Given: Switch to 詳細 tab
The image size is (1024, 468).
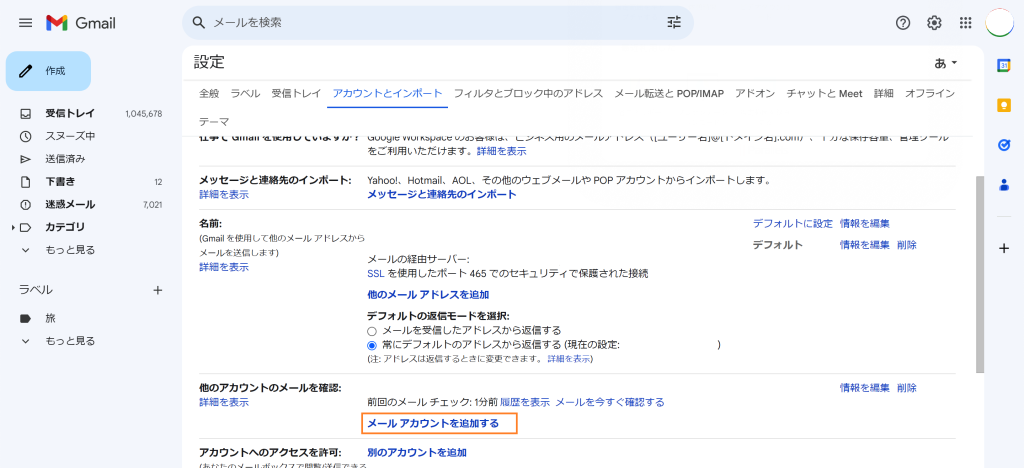Looking at the screenshot, I should [884, 93].
